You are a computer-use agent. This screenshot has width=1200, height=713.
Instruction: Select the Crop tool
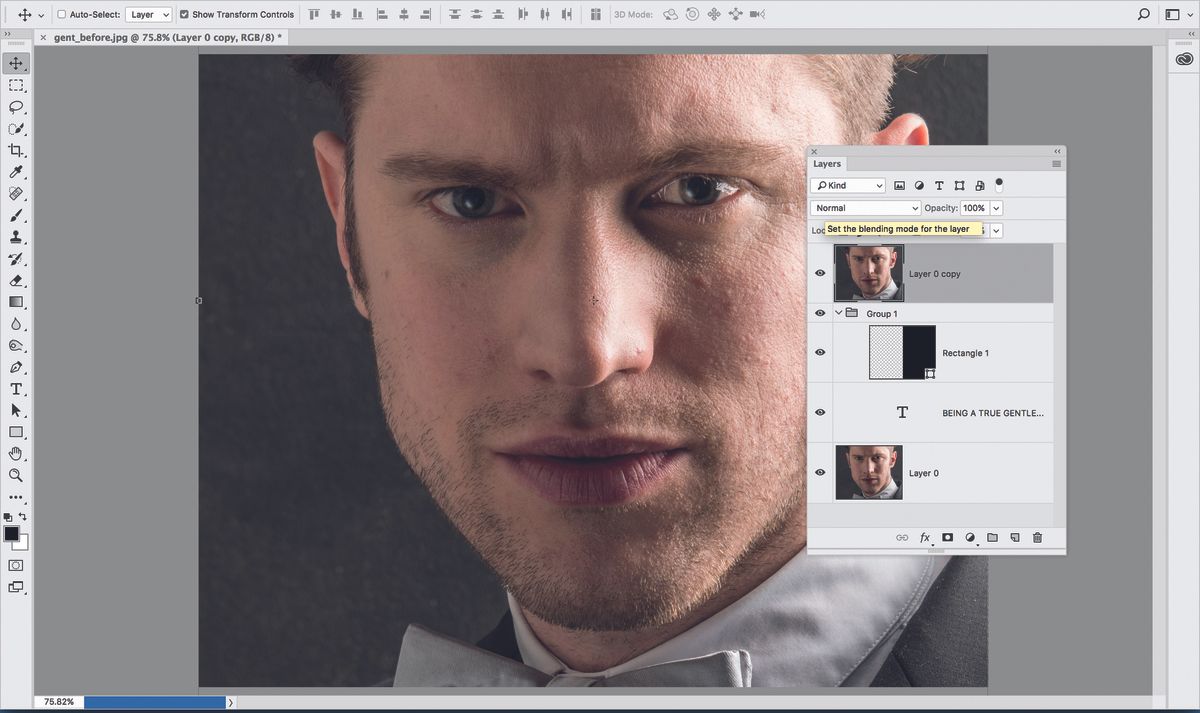(x=16, y=150)
